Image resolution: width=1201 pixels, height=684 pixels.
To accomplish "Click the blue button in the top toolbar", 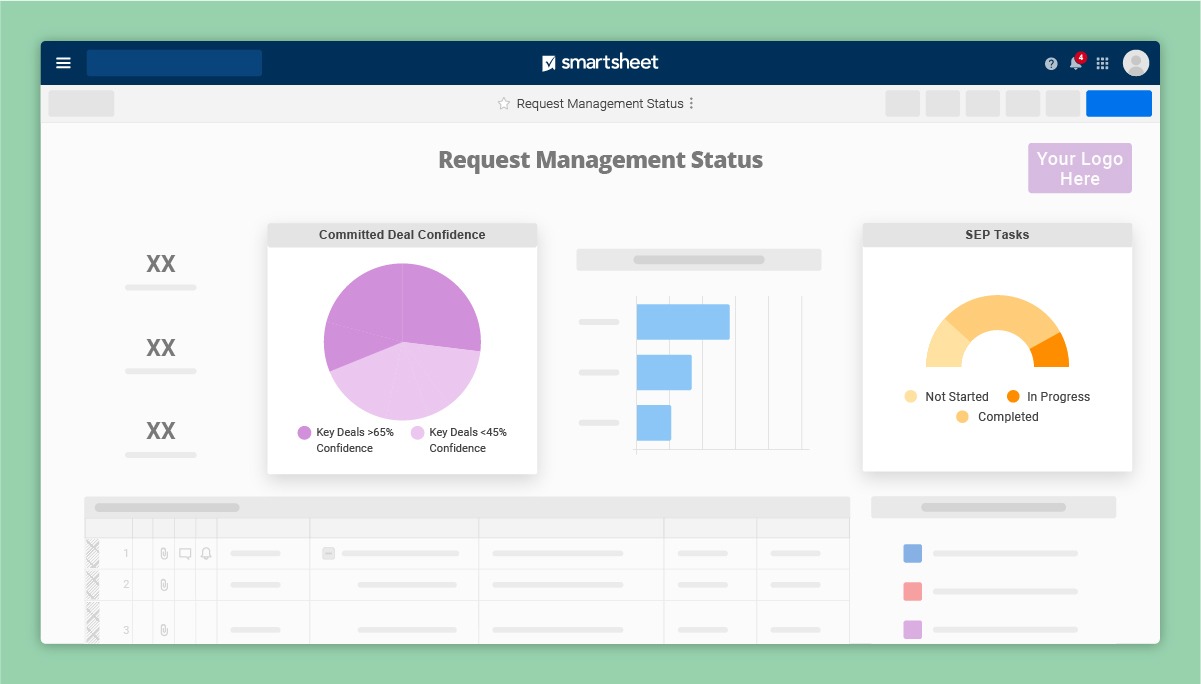I will 1118,104.
